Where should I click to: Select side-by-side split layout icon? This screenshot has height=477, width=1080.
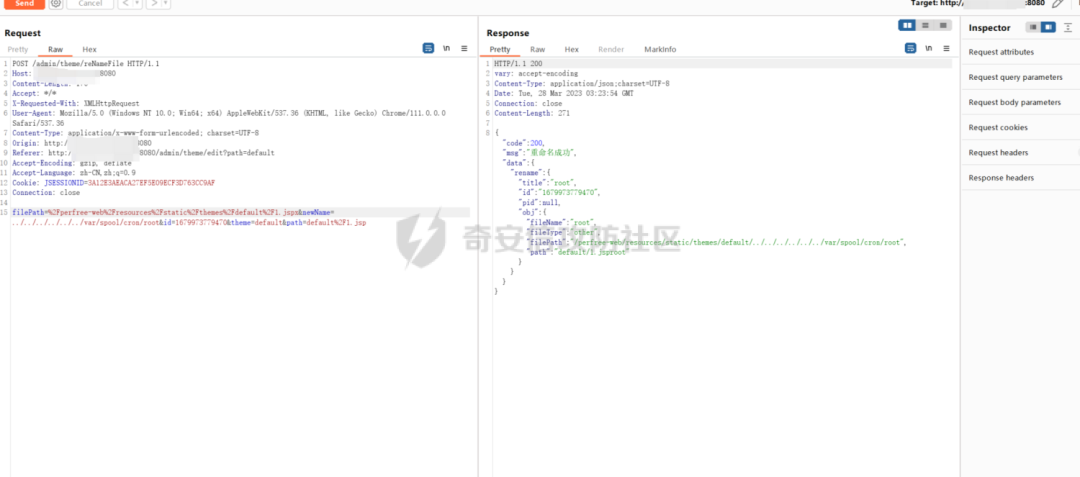908,25
